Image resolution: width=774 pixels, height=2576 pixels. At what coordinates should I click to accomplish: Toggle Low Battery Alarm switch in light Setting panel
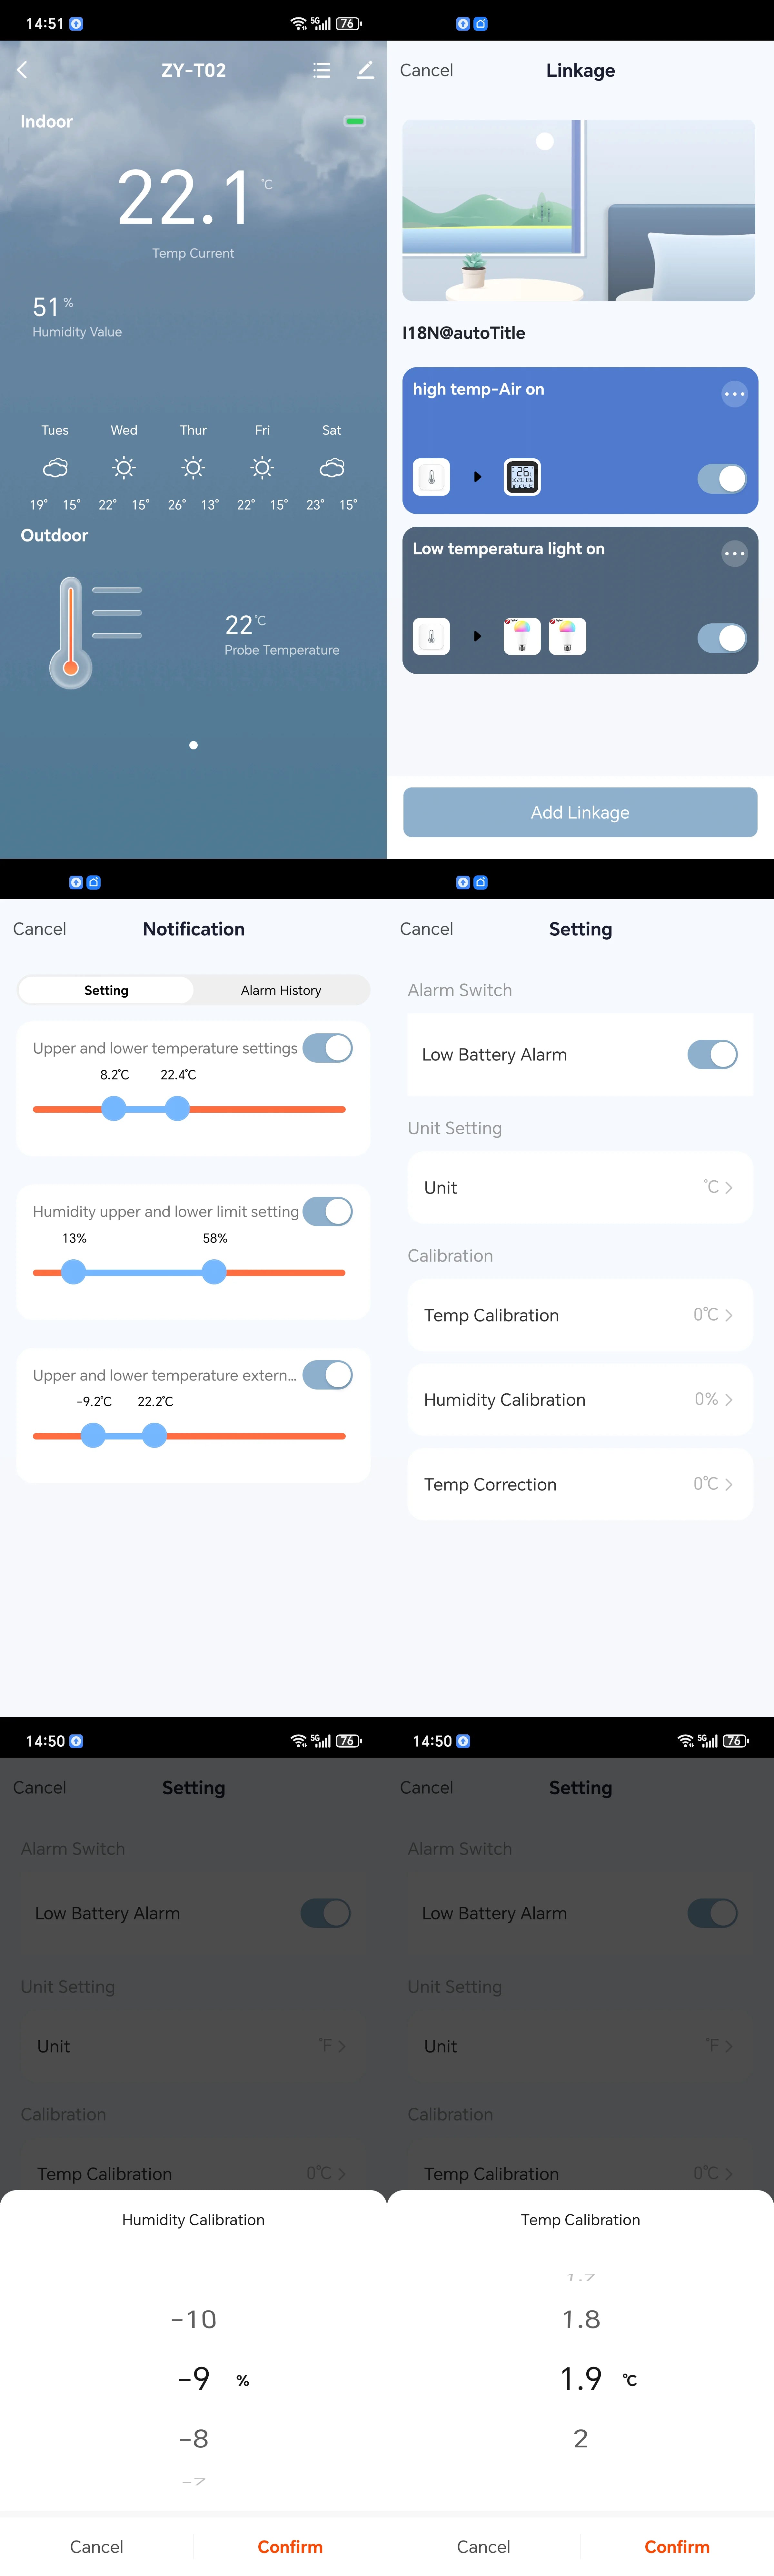(x=712, y=1054)
